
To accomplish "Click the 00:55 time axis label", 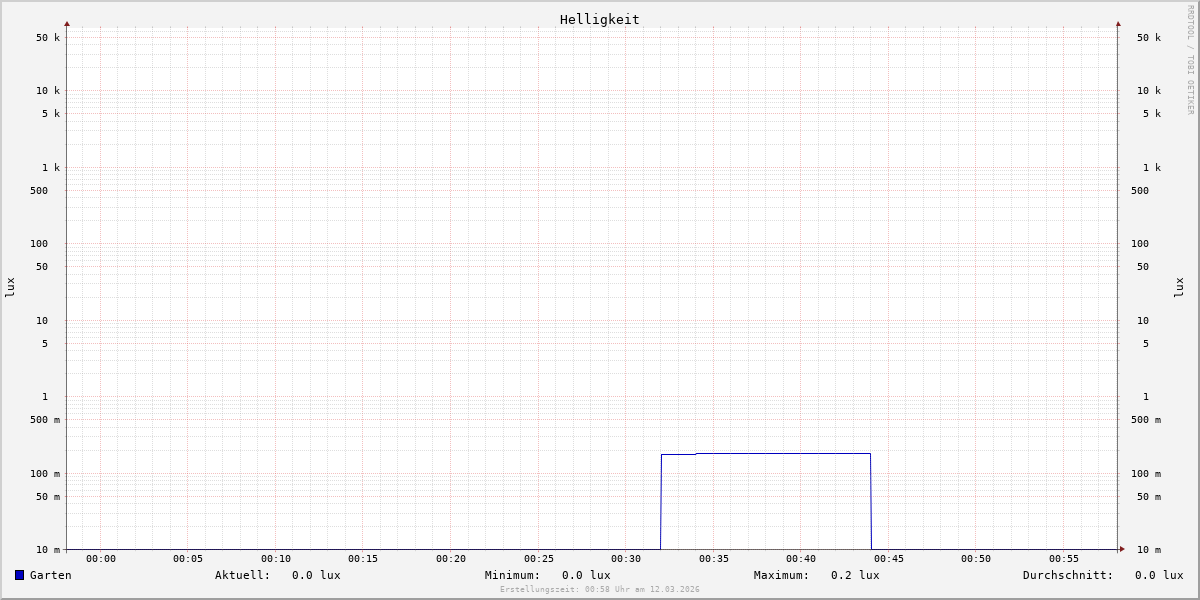I will coord(1064,559).
